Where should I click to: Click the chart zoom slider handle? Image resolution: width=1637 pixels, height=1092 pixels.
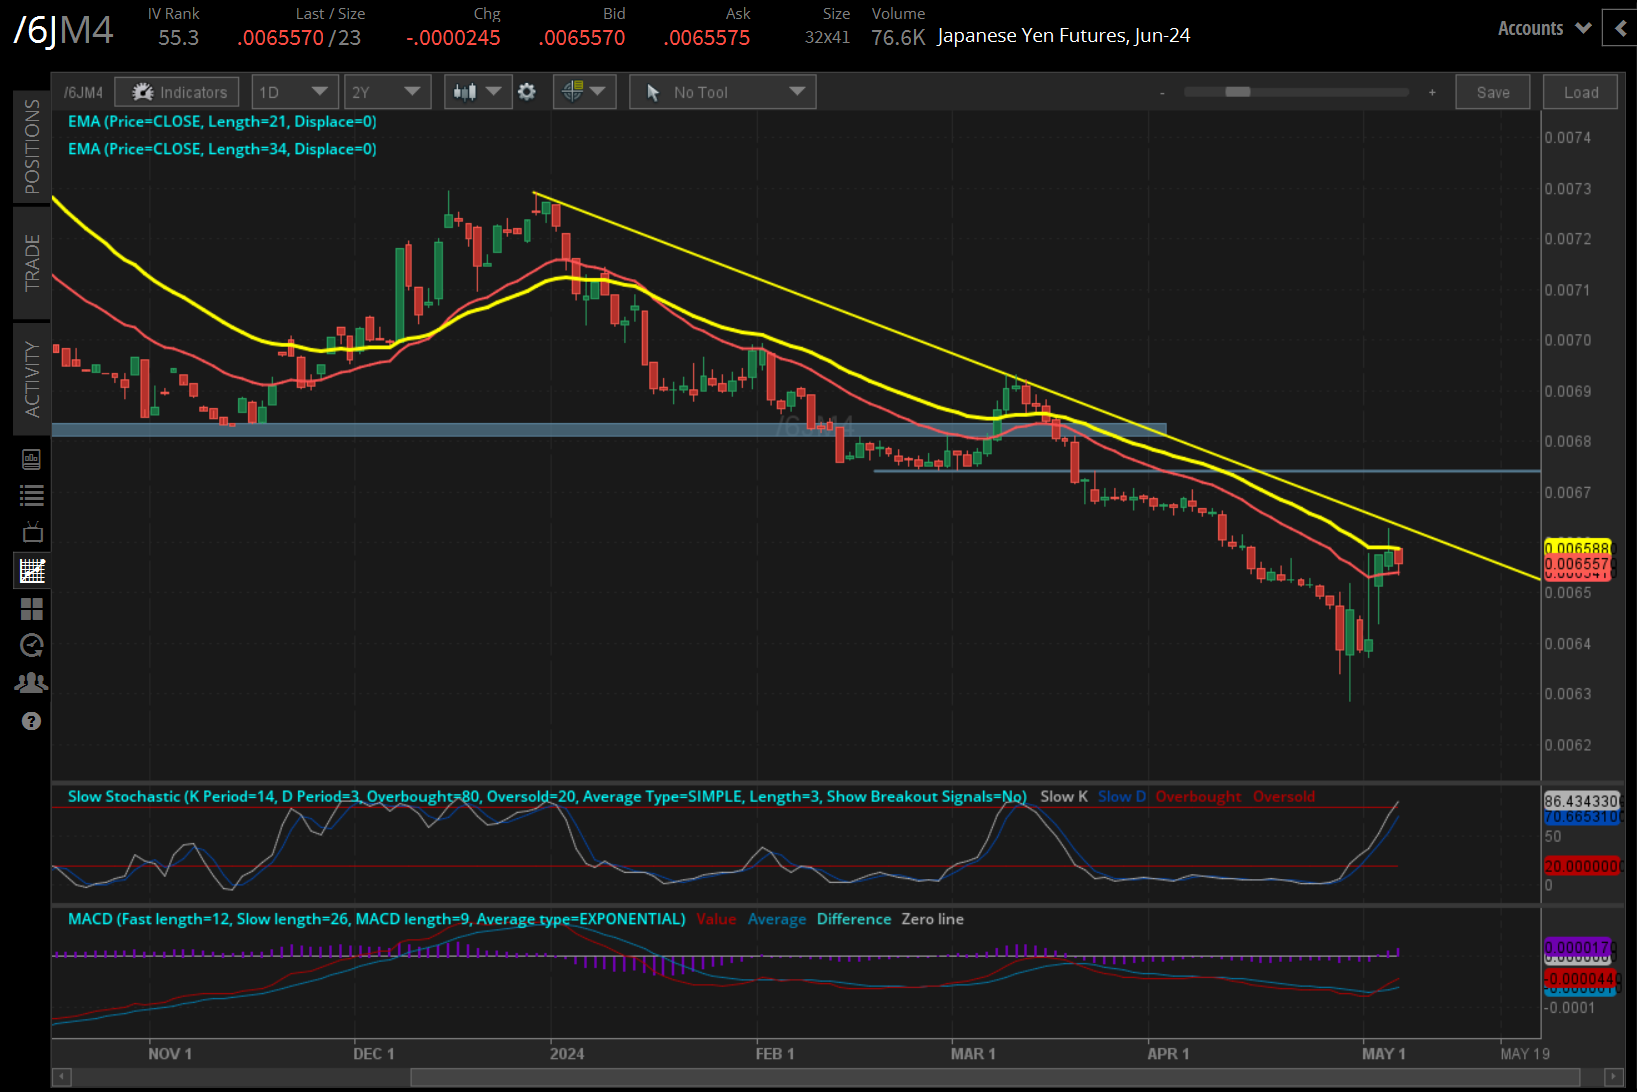pos(1238,92)
